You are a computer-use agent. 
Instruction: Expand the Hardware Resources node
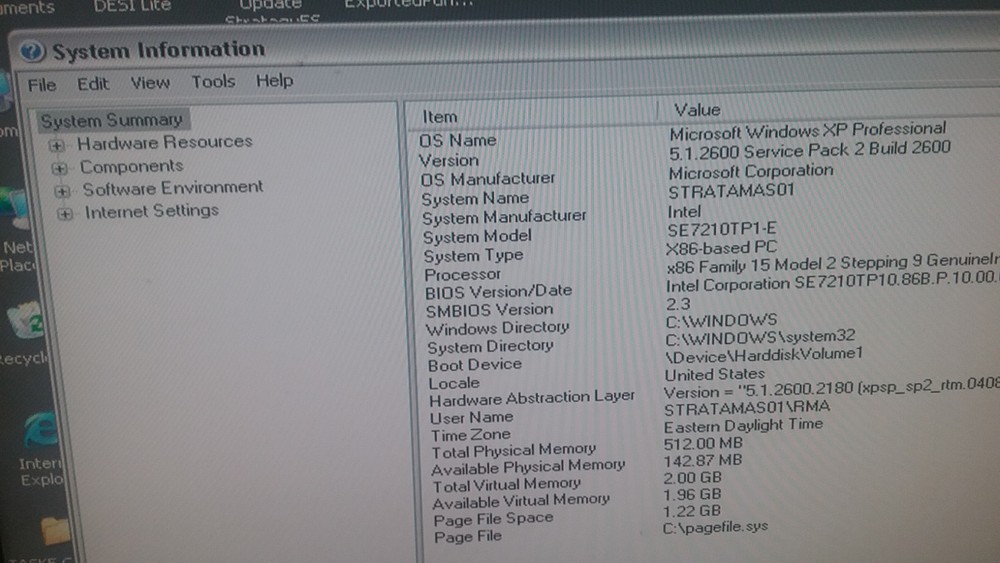[57, 145]
